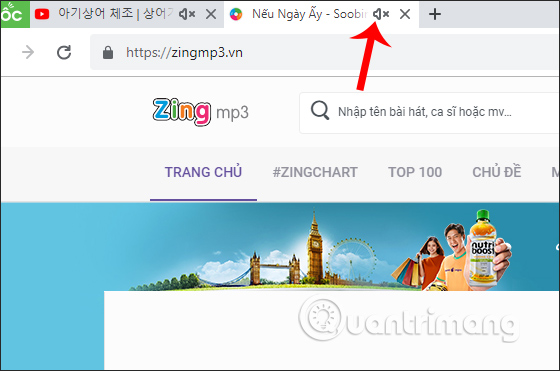The width and height of the screenshot is (560, 371).
Task: Click the muted speaker icon on Zing tab
Action: [381, 14]
